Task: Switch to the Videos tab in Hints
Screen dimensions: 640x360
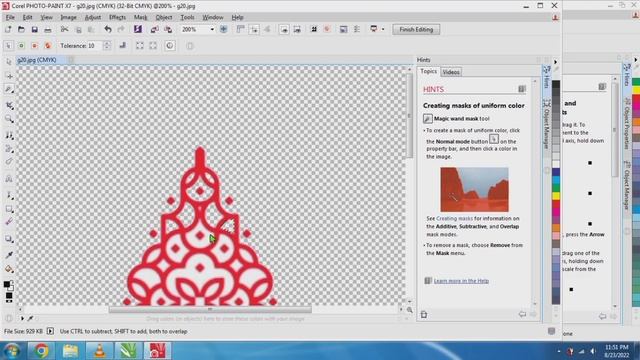Action: (451, 72)
